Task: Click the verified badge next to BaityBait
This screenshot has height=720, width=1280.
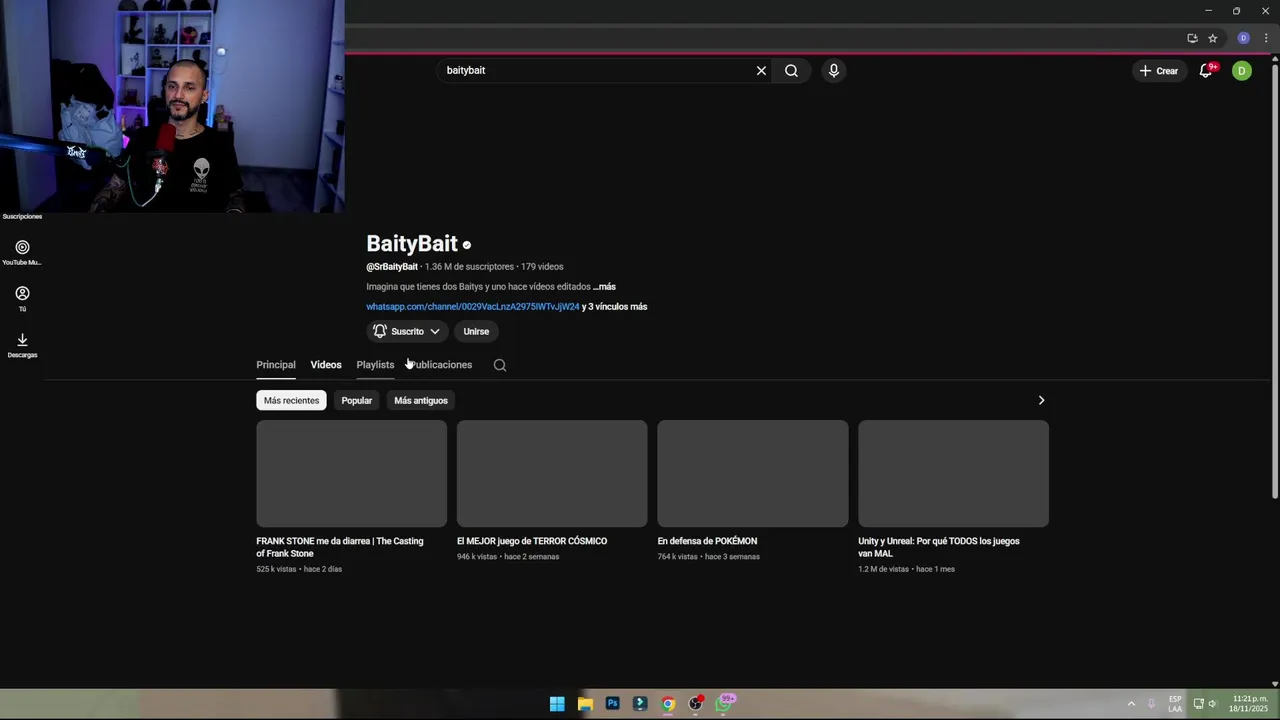Action: click(x=466, y=245)
